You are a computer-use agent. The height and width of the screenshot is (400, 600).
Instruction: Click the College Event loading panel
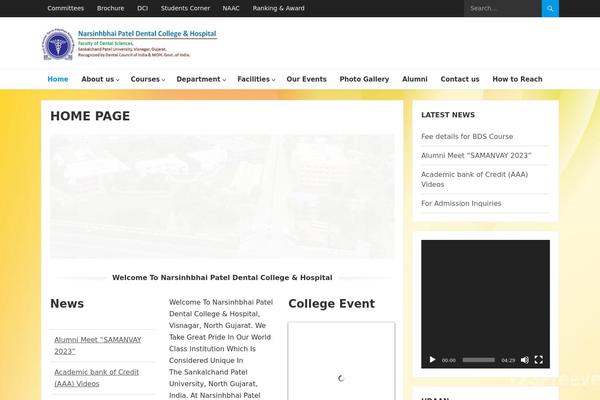tap(341, 361)
